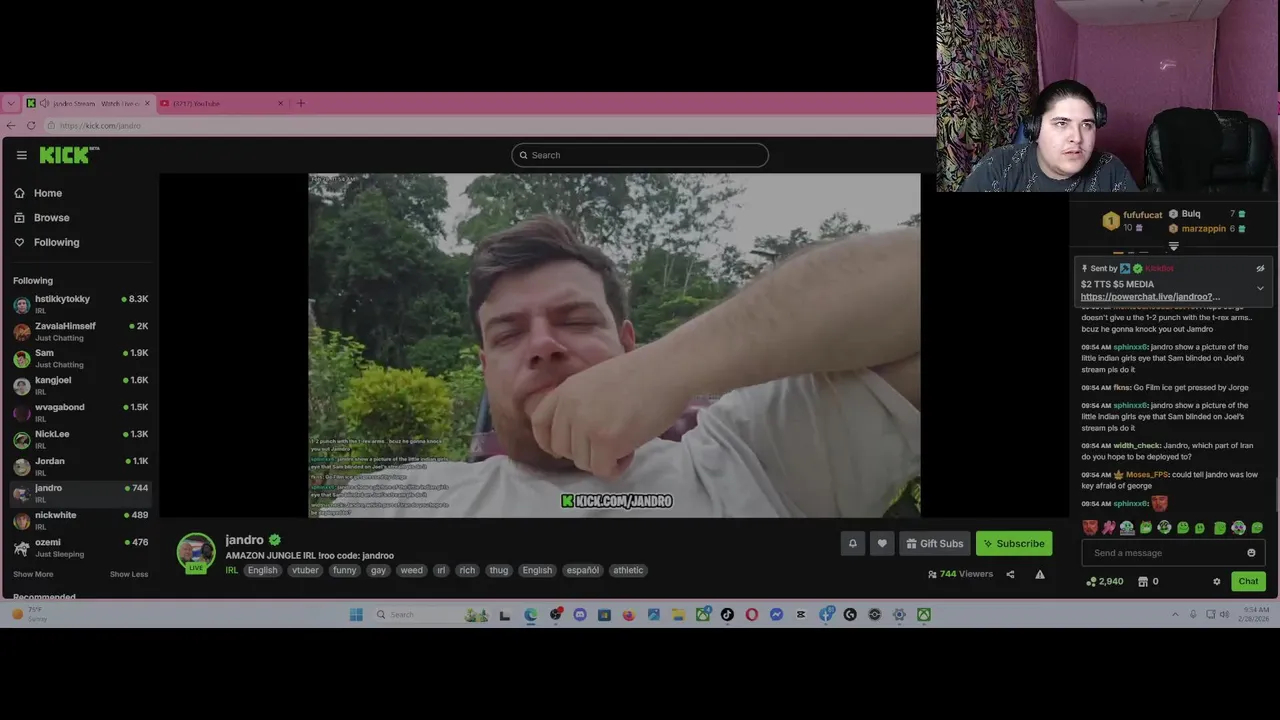Viewport: 1280px width, 720px height.
Task: Click username Moses_FPS in chat
Action: click(x=1146, y=475)
